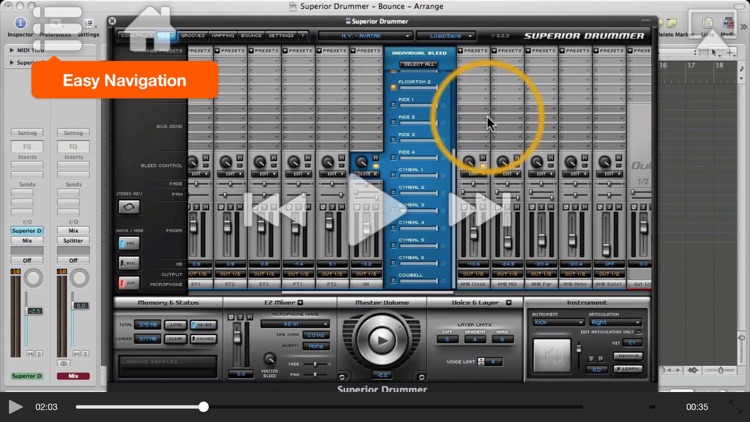
Task: Close the OH channel bleed editor
Action: [x=366, y=174]
